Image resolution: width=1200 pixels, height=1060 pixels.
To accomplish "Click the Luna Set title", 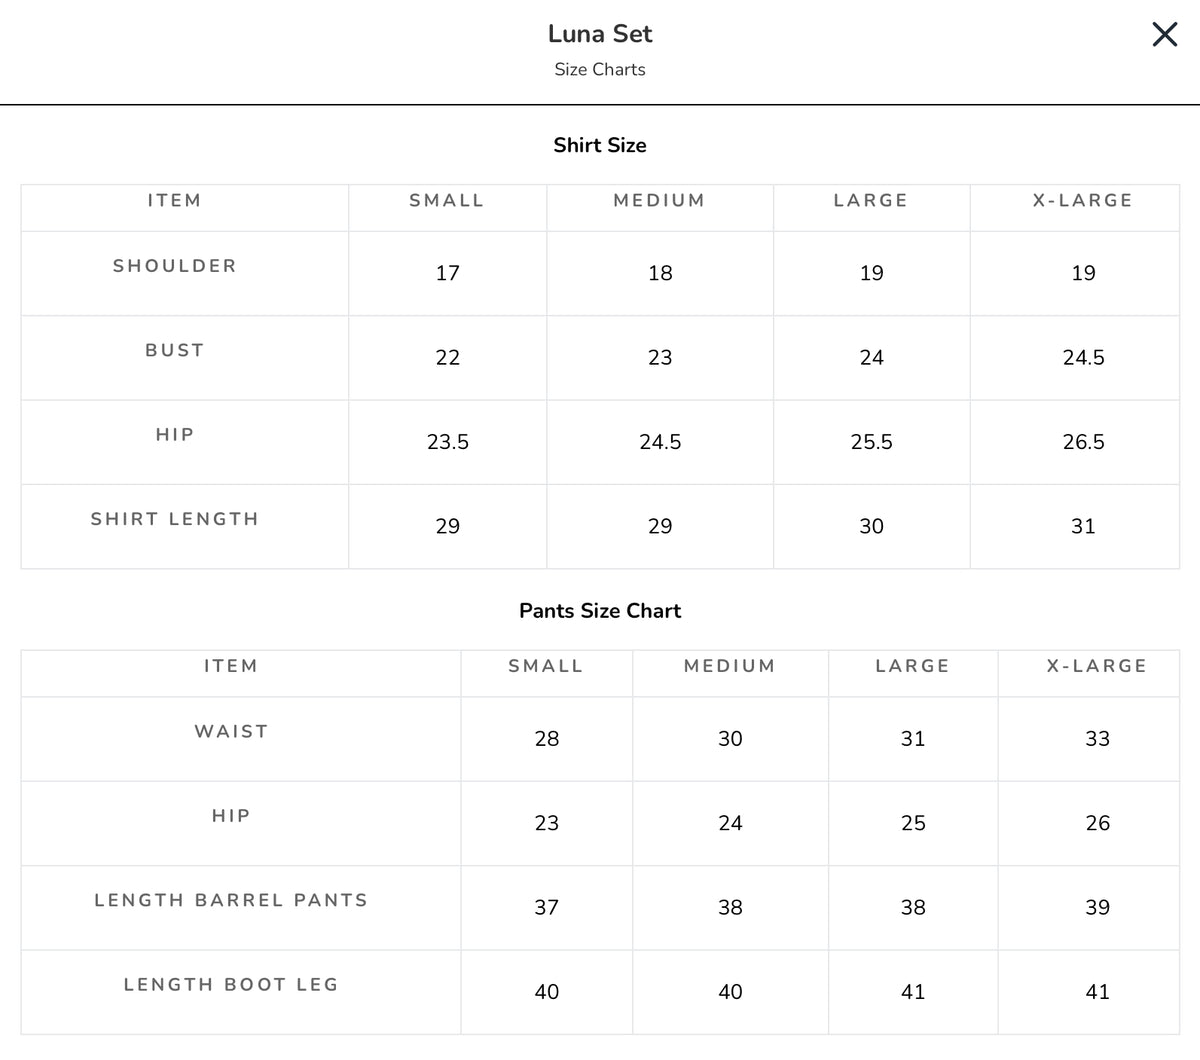I will pyautogui.click(x=600, y=34).
